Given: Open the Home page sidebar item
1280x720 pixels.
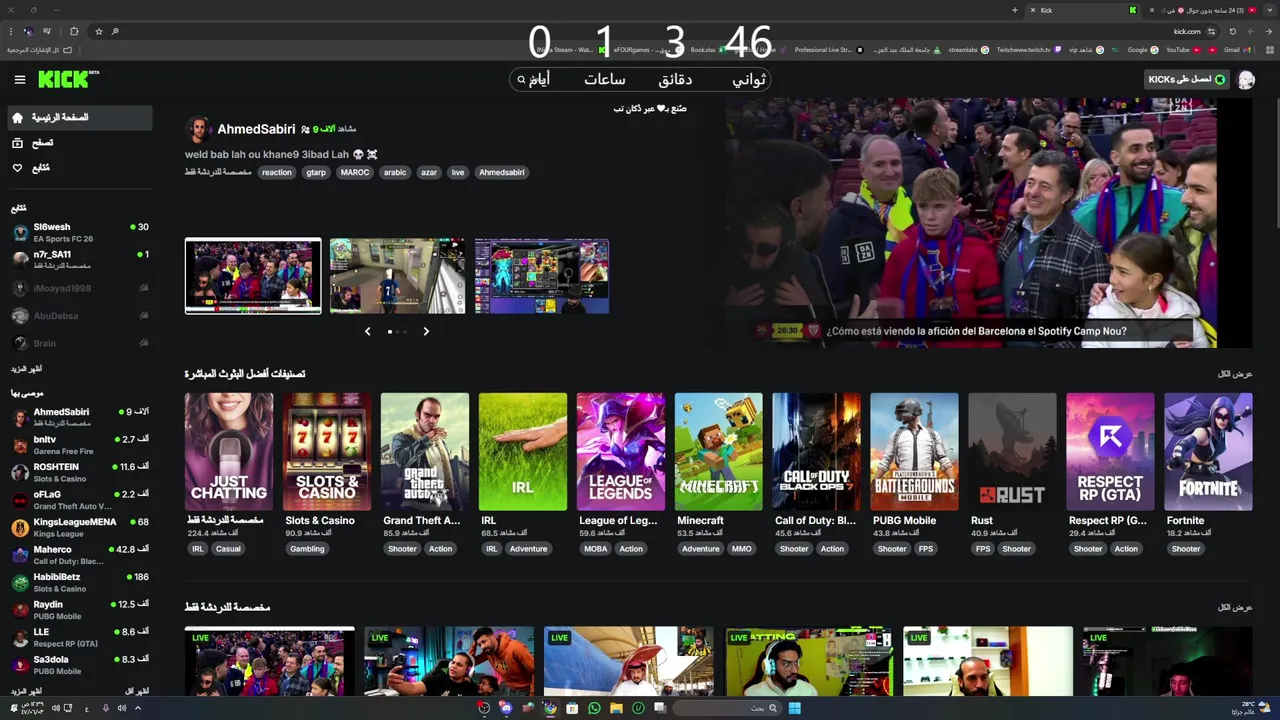Looking at the screenshot, I should pyautogui.click(x=79, y=118).
